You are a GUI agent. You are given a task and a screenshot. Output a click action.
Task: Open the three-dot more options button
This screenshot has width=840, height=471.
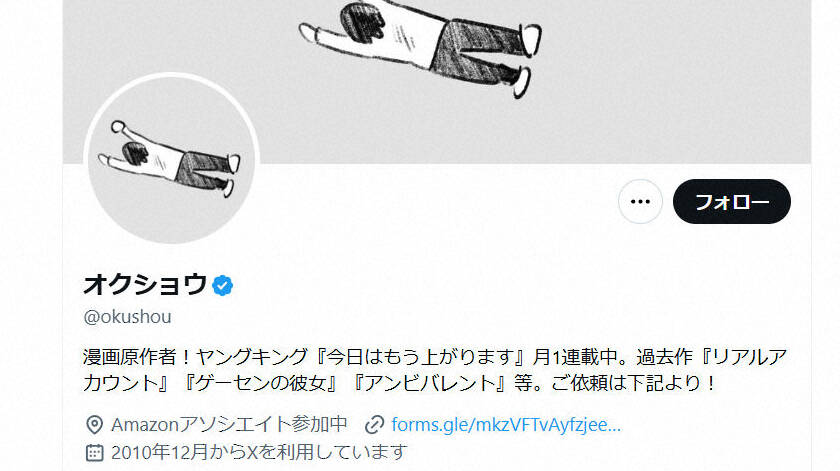(640, 201)
